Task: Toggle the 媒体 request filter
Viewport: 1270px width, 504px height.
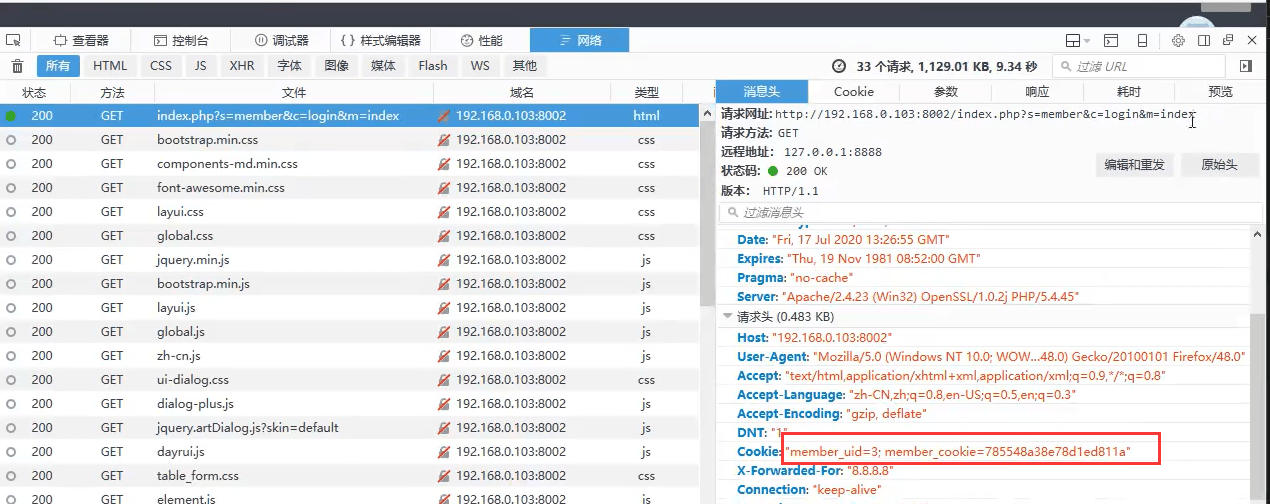Action: 384,66
